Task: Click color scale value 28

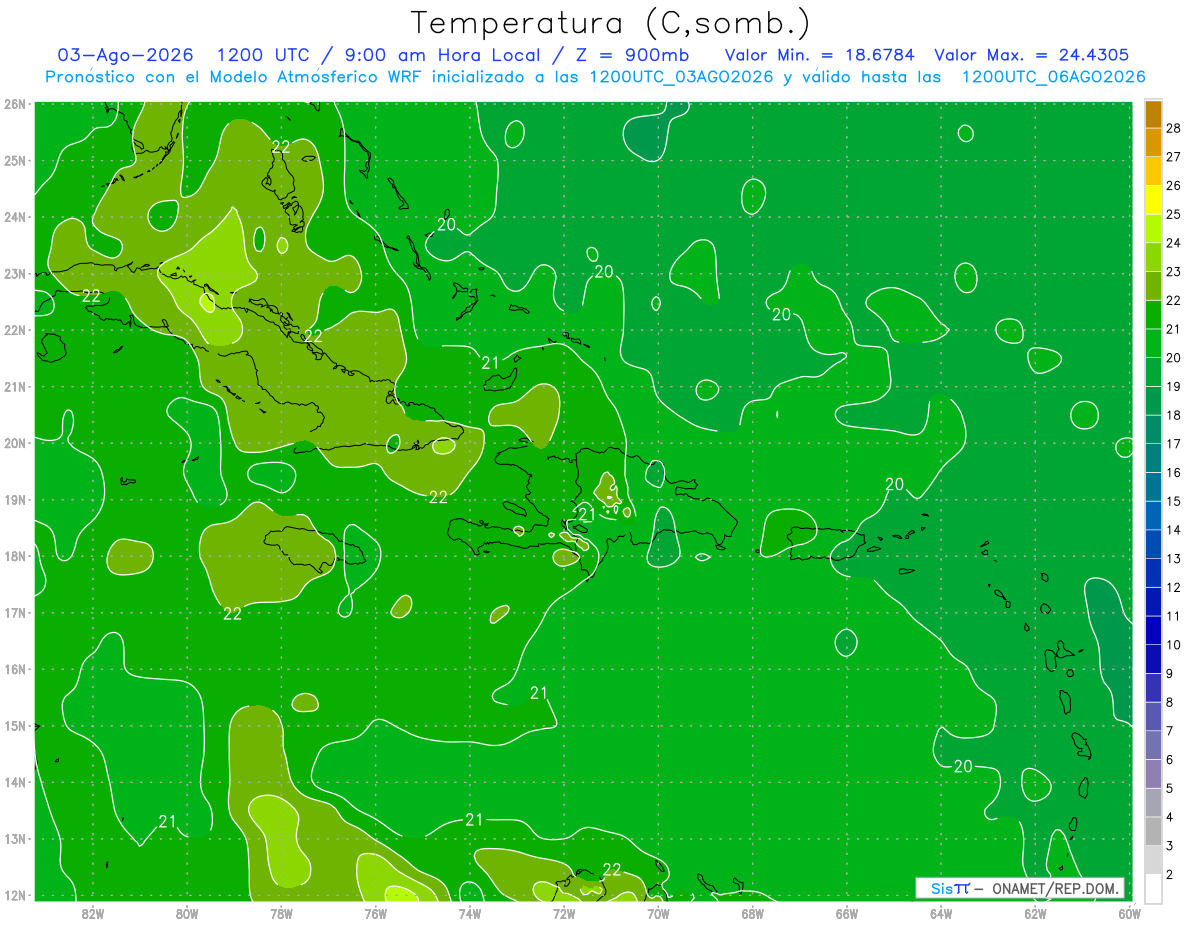Action: click(x=1173, y=129)
